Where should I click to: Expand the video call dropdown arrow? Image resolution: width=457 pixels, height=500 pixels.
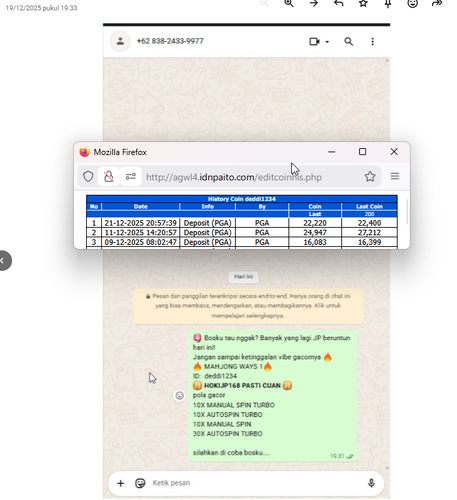pyautogui.click(x=327, y=42)
